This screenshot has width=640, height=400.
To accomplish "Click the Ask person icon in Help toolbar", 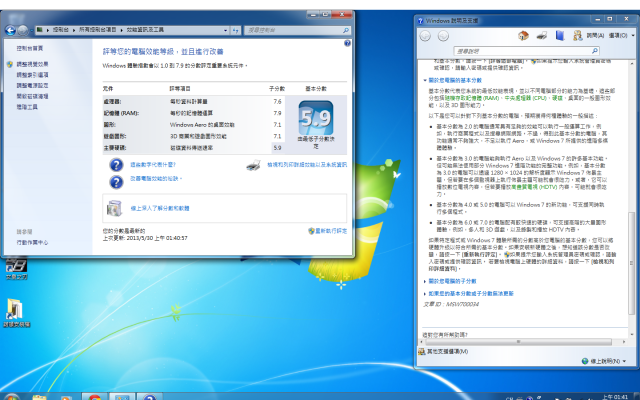I will tap(578, 36).
